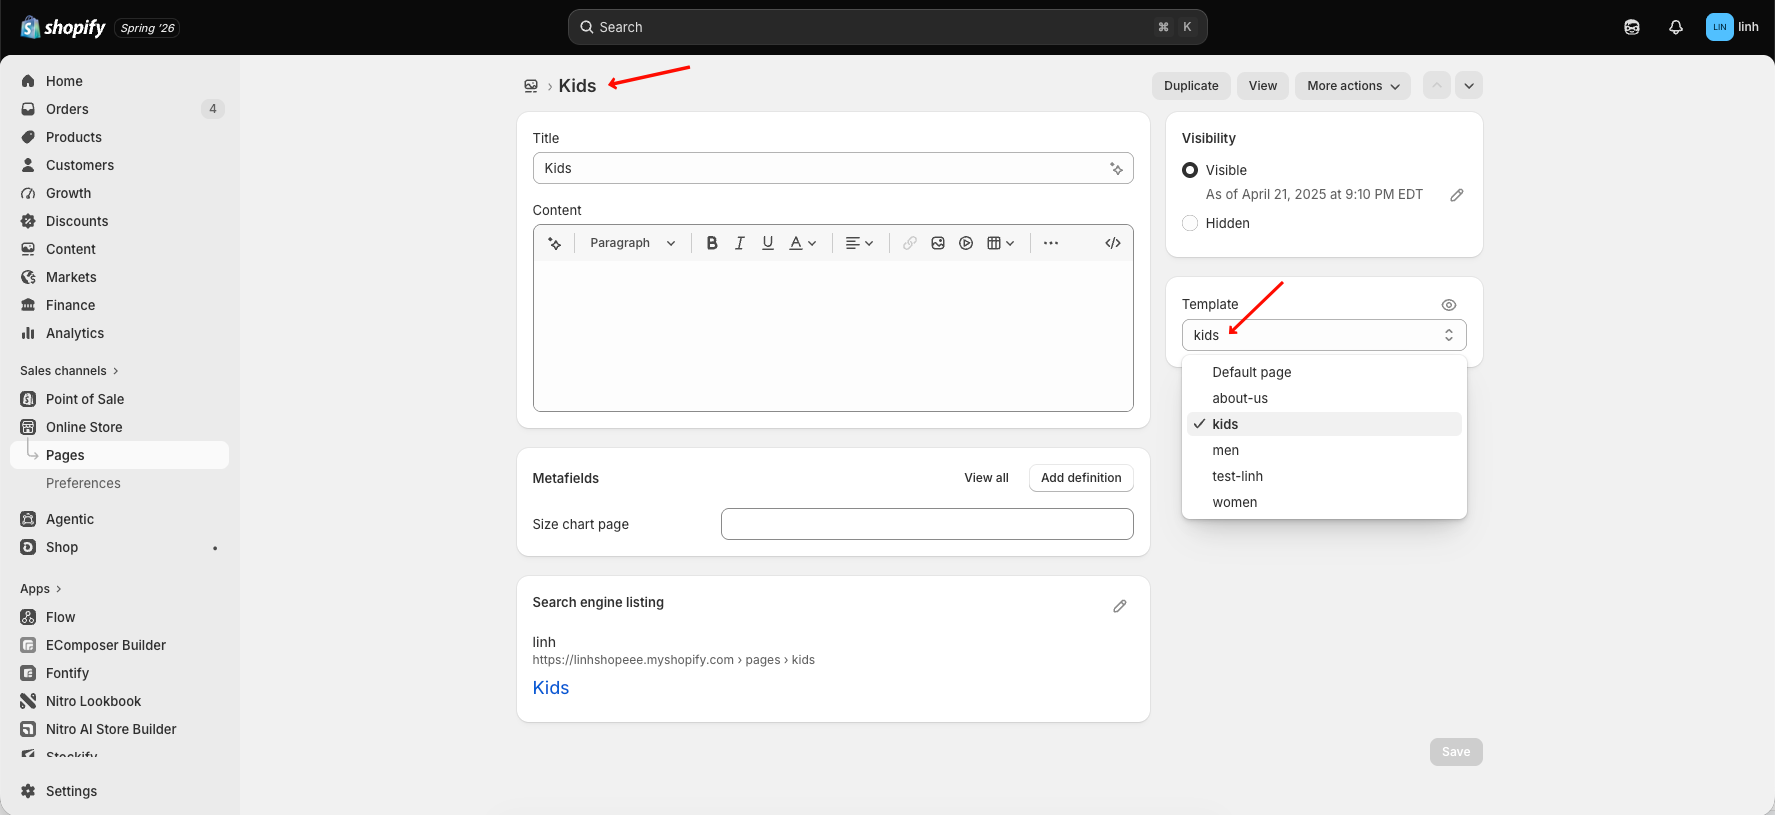Choose women template option
This screenshot has width=1775, height=815.
click(1324, 502)
